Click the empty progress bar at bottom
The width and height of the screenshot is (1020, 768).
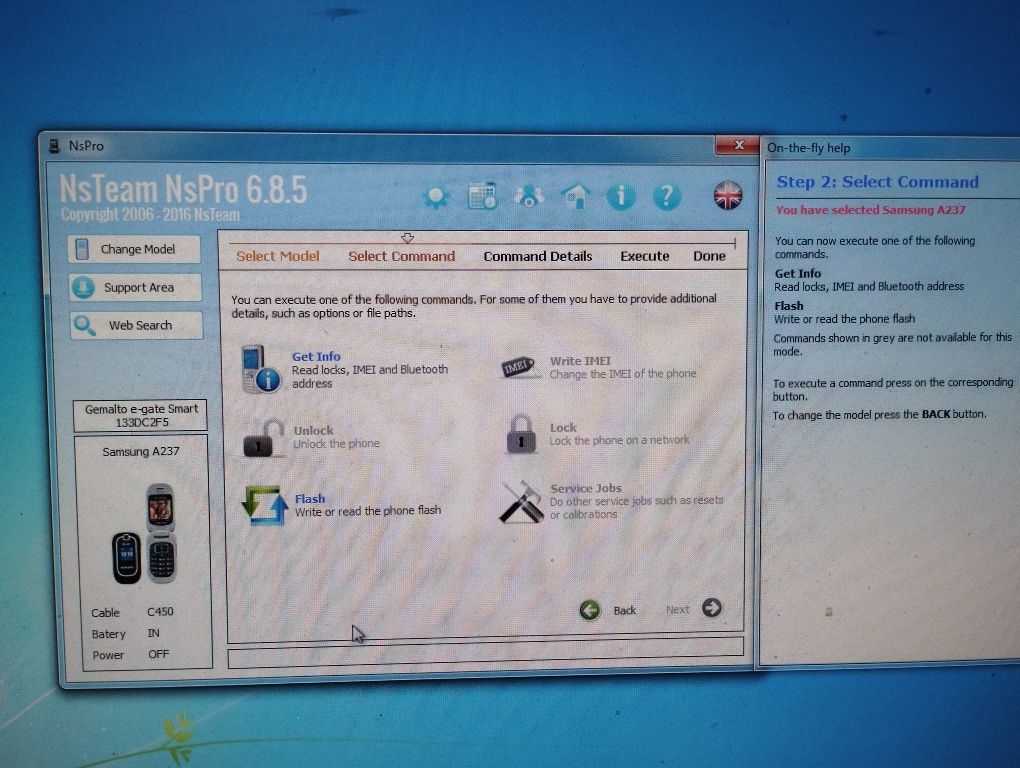(x=485, y=653)
